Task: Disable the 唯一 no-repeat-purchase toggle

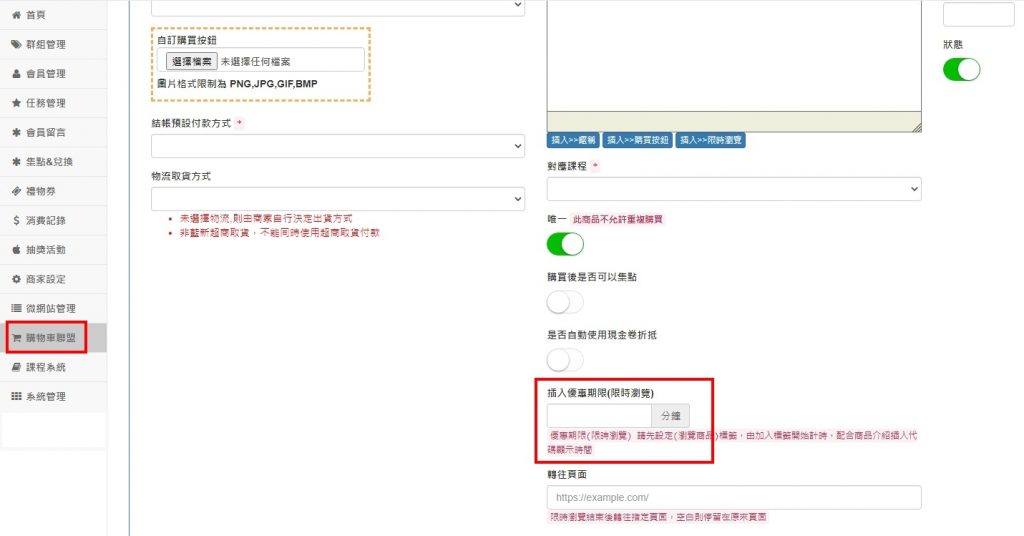Action: tap(565, 244)
